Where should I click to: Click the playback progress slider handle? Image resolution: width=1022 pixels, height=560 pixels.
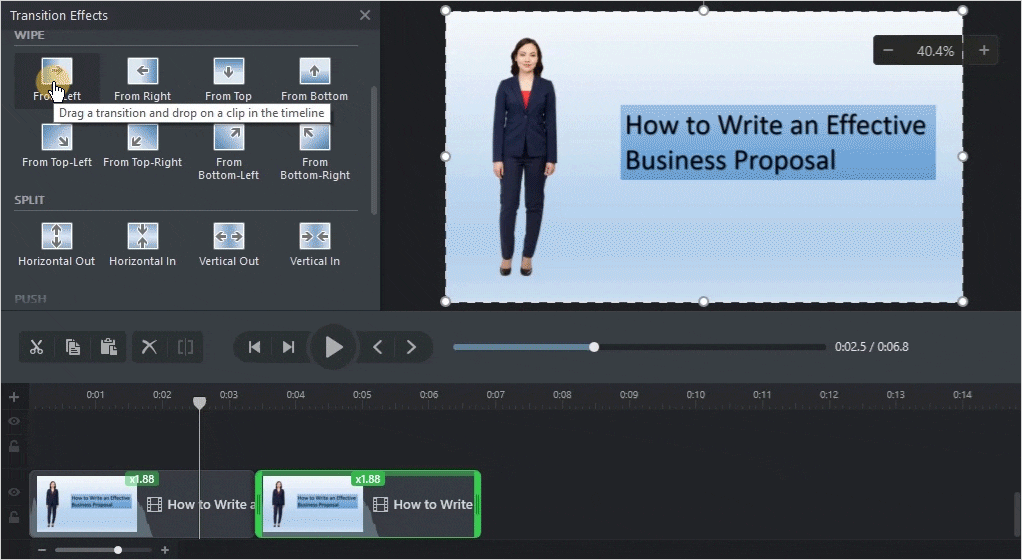coord(594,347)
